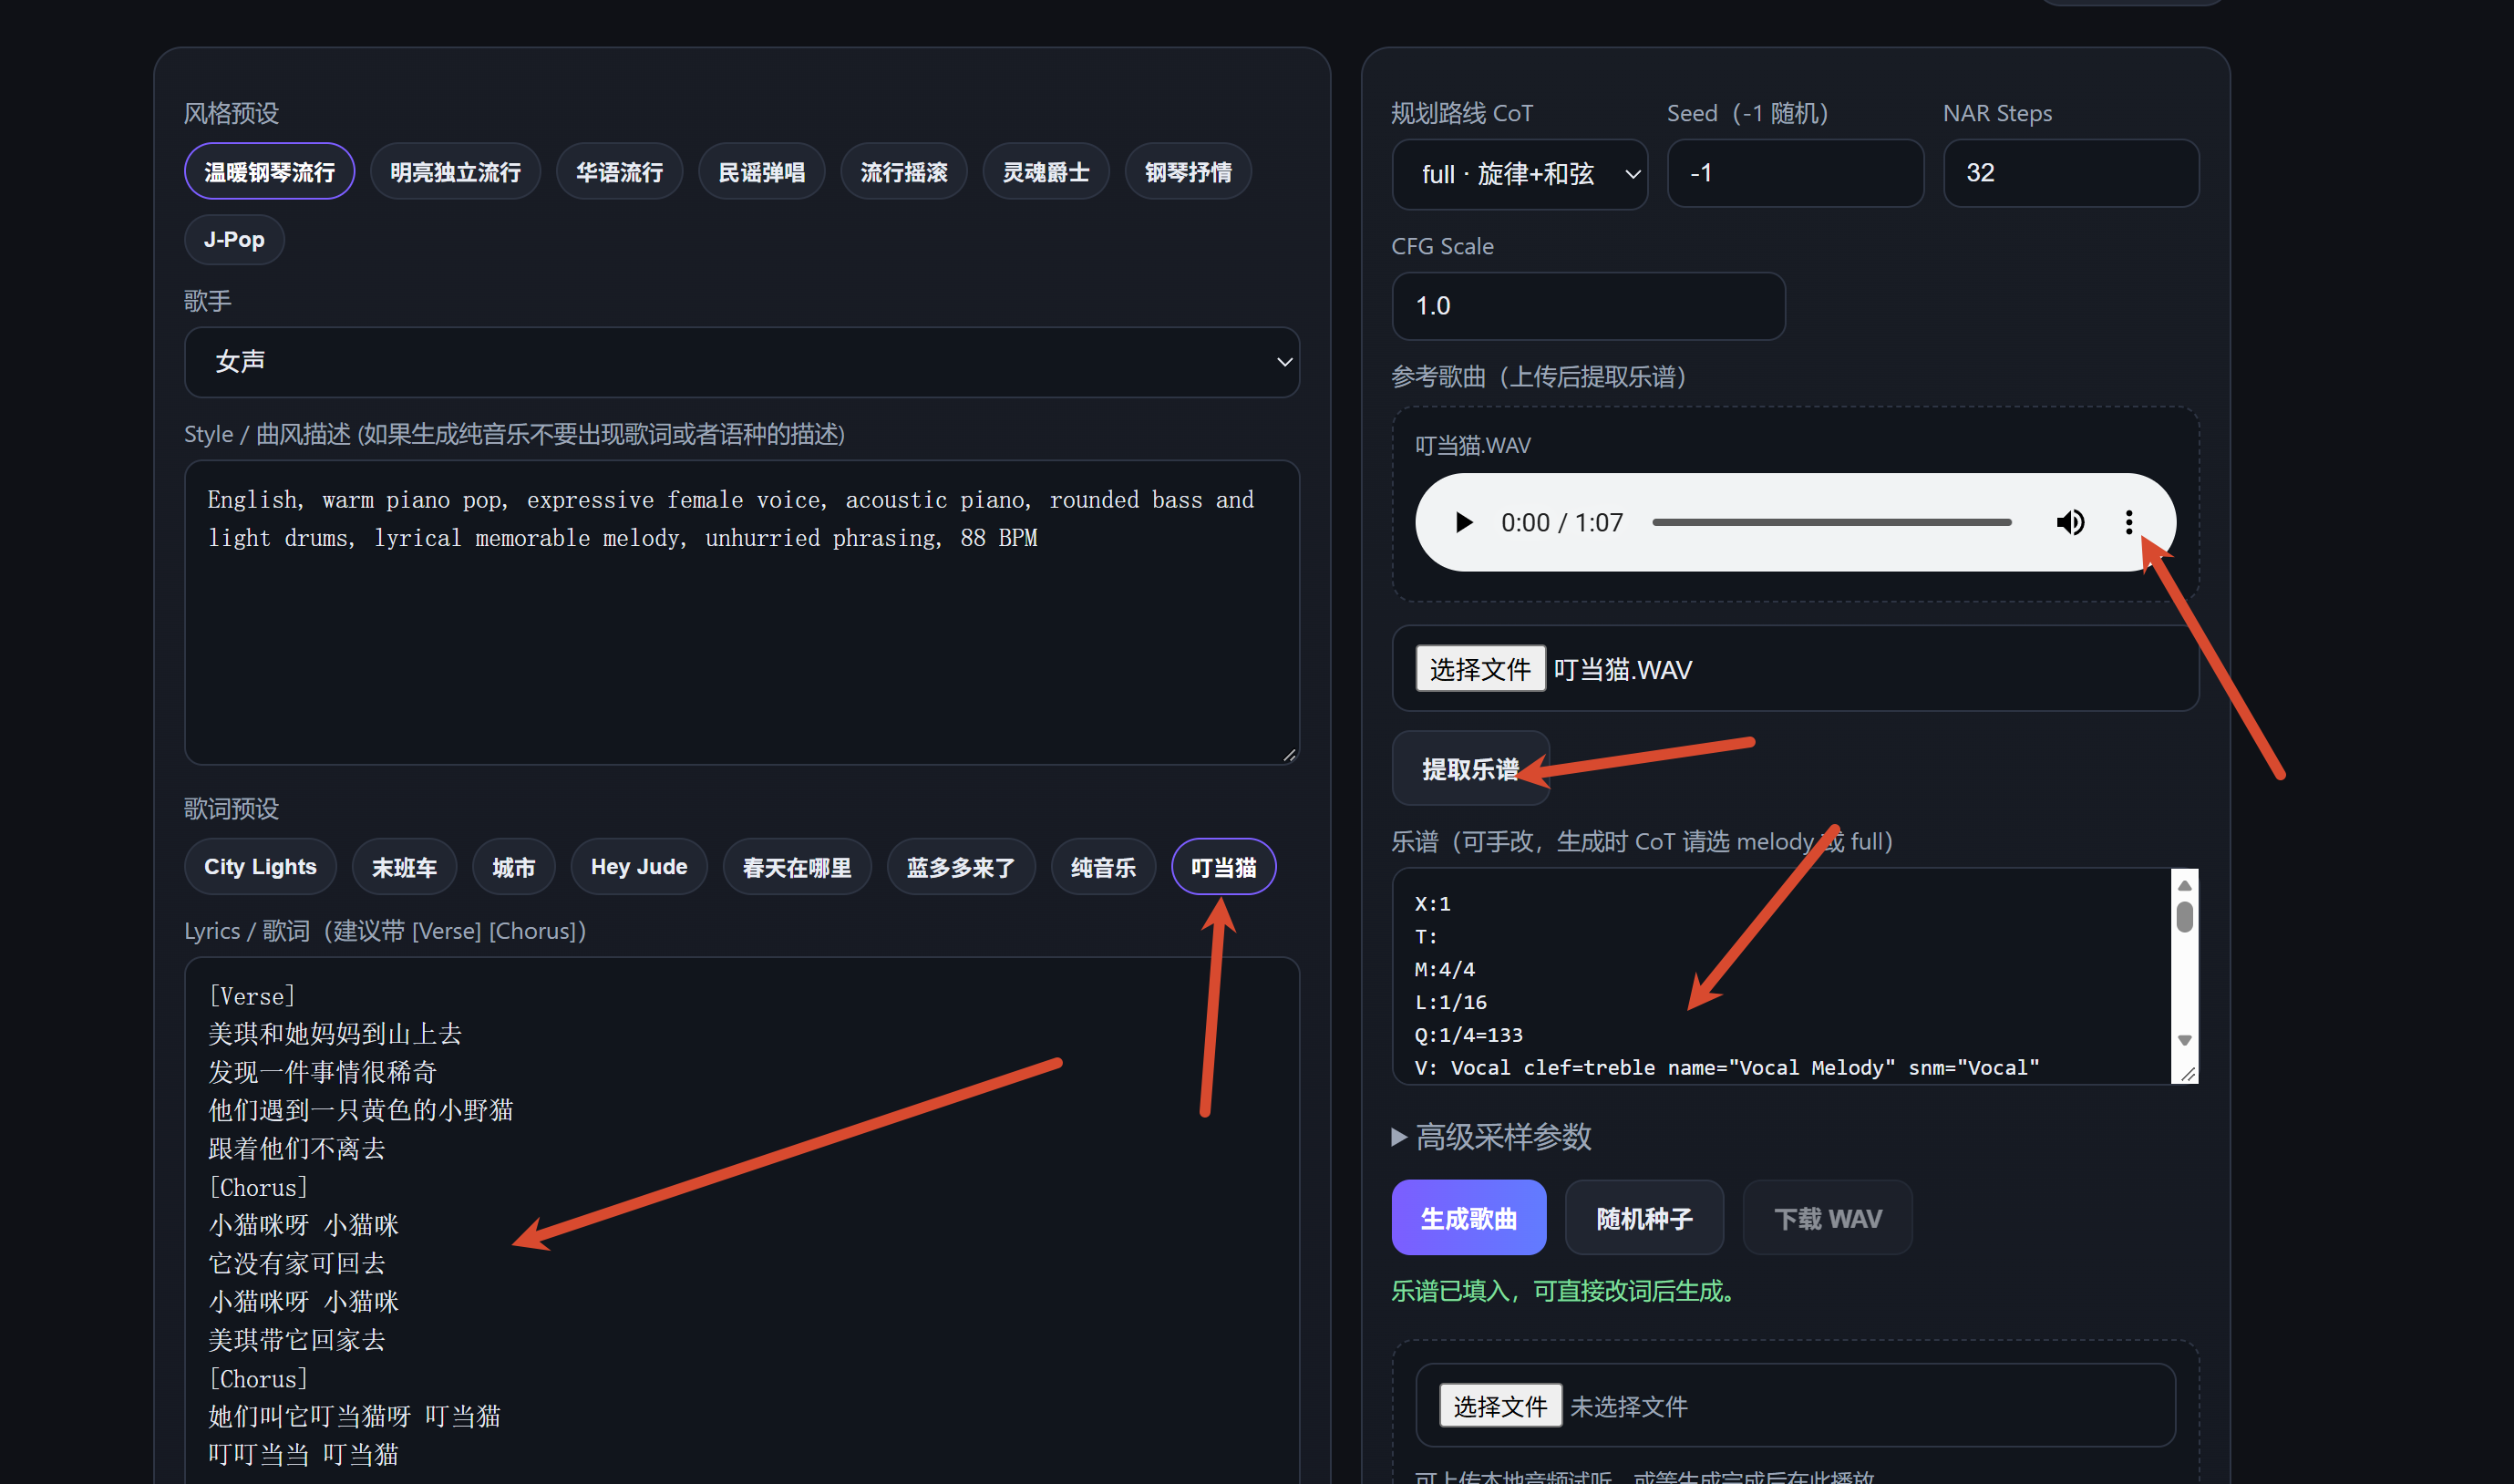The image size is (2514, 1484).
Task: Open audio player more options menu
Action: (x=2128, y=522)
